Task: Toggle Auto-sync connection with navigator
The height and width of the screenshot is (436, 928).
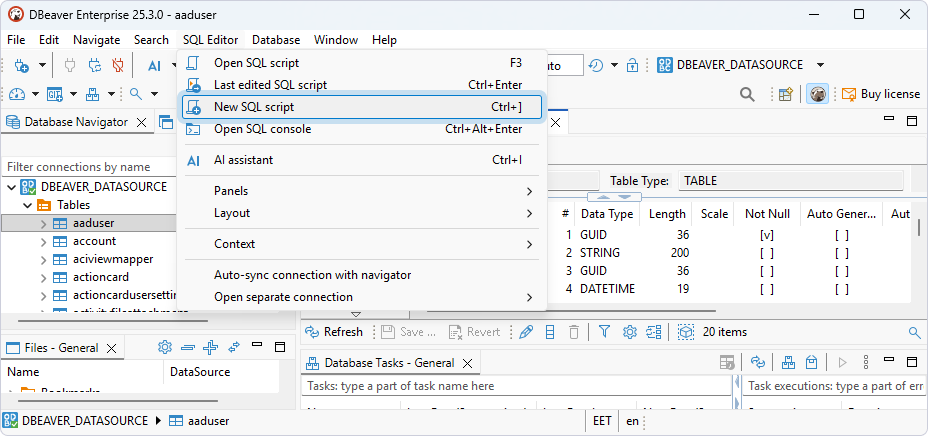Action: (362, 275)
